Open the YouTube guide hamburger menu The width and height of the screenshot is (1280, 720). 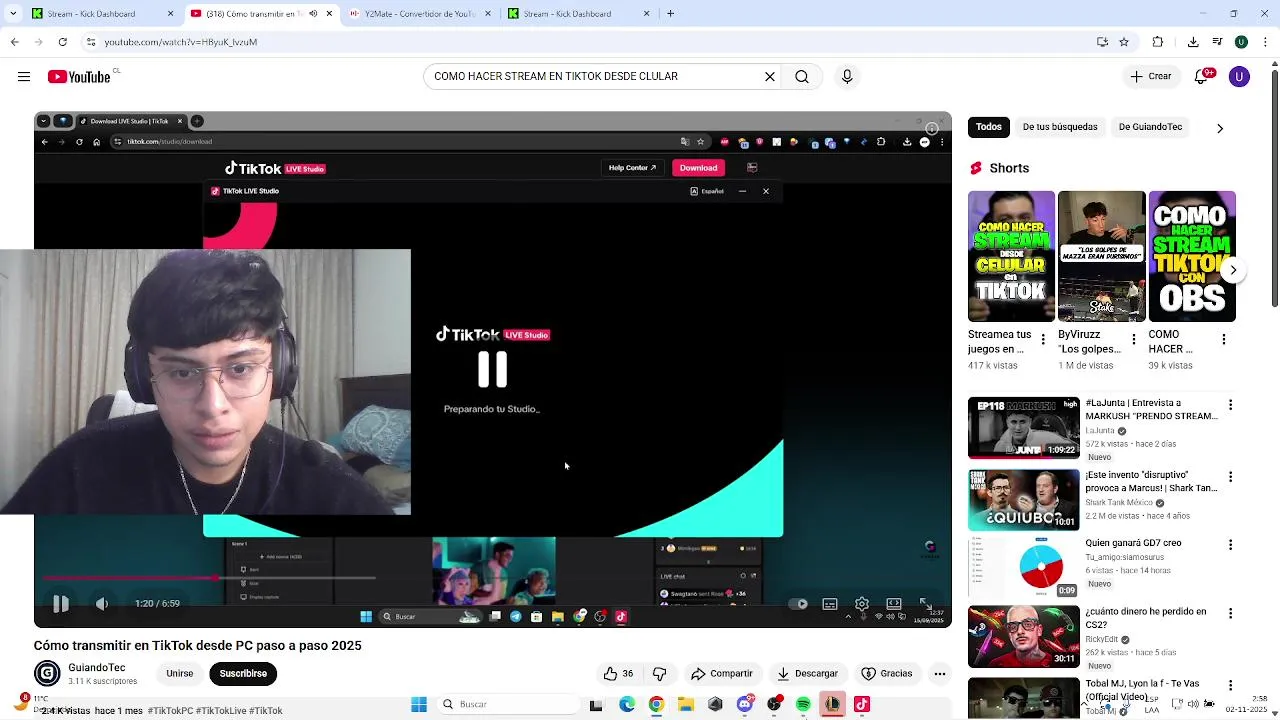click(24, 77)
